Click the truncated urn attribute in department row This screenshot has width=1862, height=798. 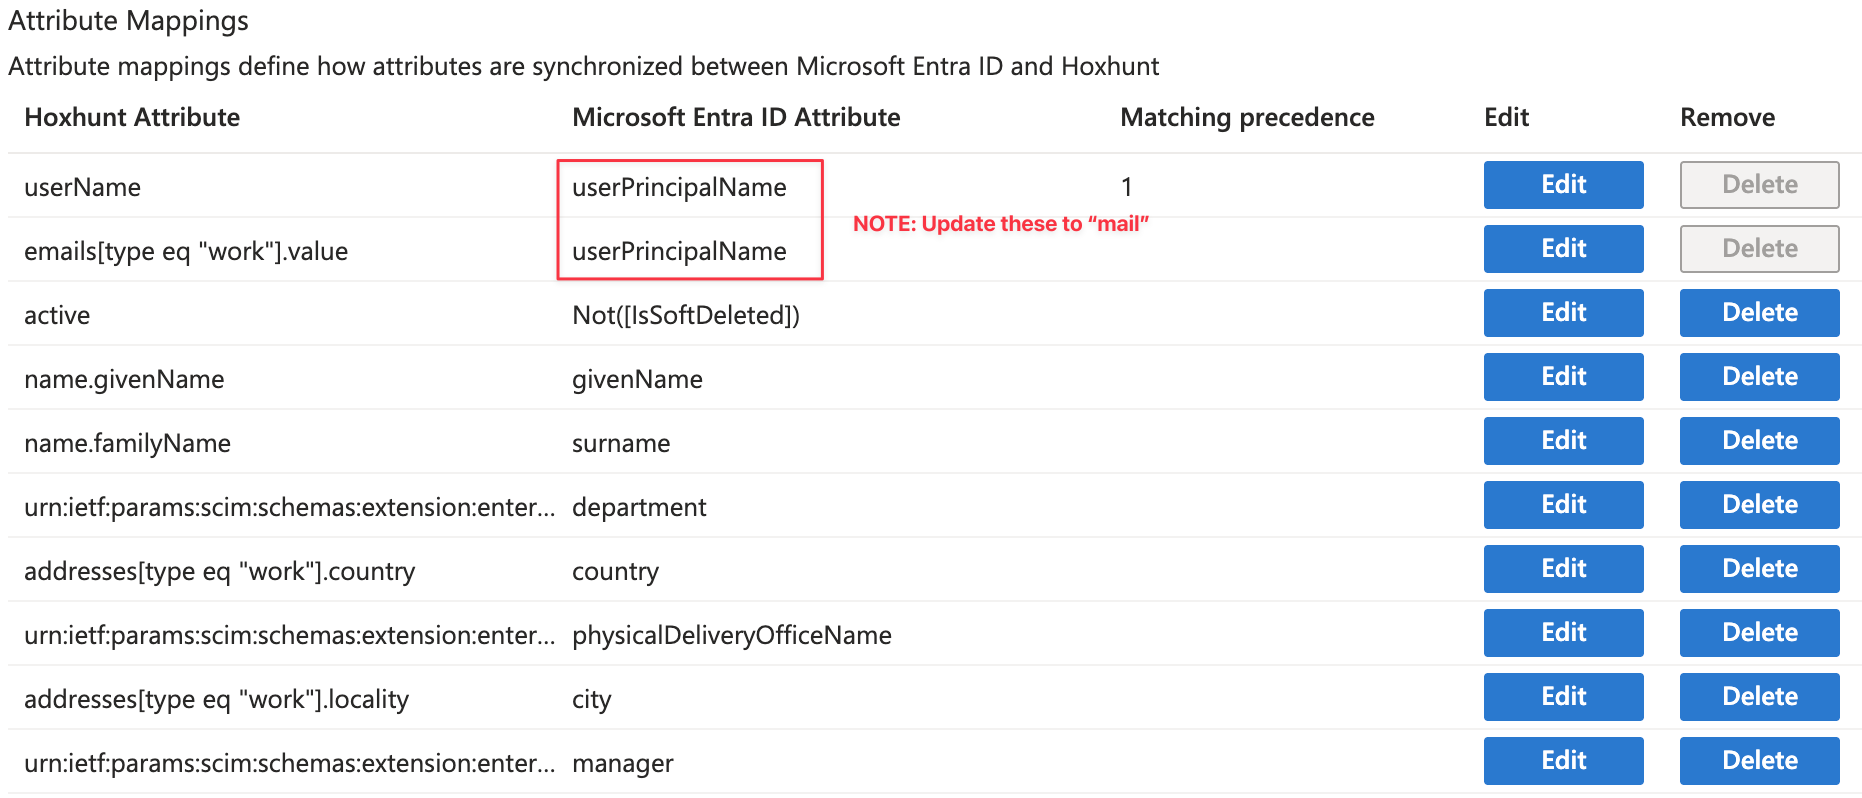click(289, 507)
